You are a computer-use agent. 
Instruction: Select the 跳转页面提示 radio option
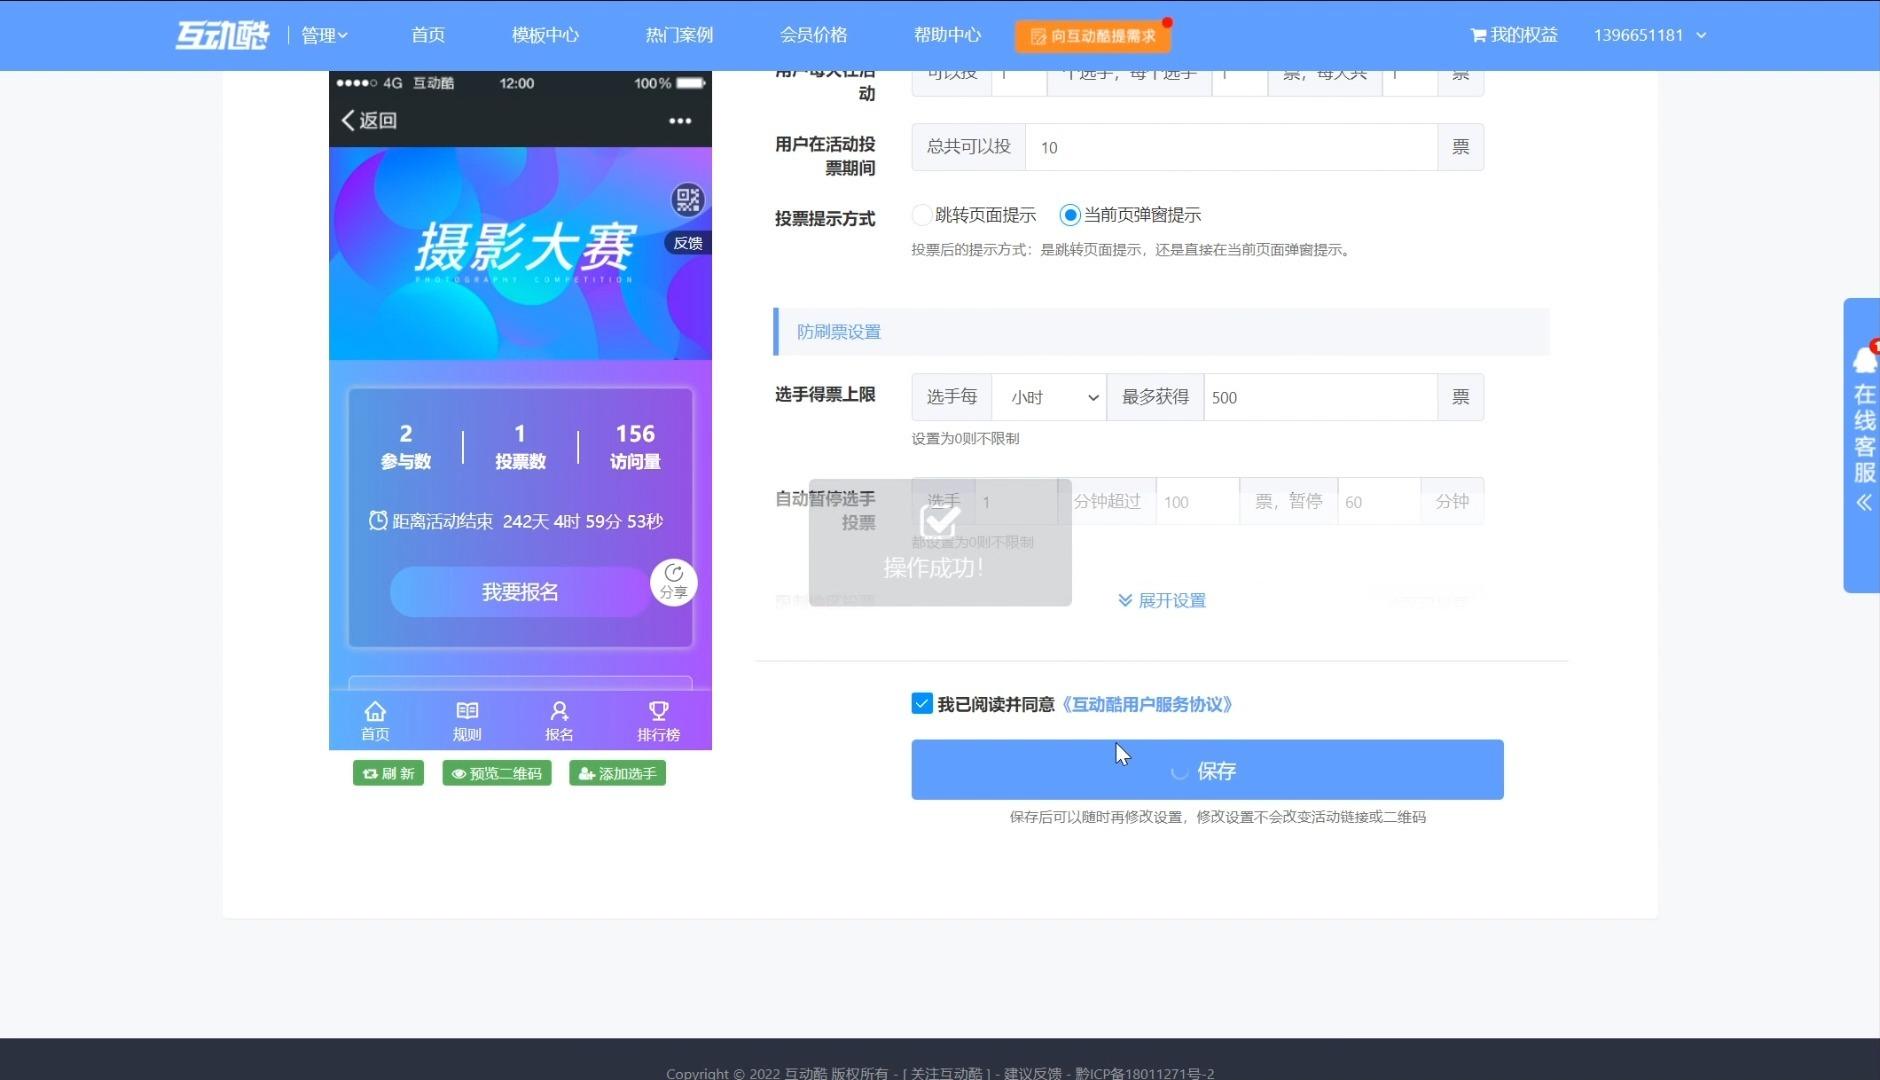point(921,215)
